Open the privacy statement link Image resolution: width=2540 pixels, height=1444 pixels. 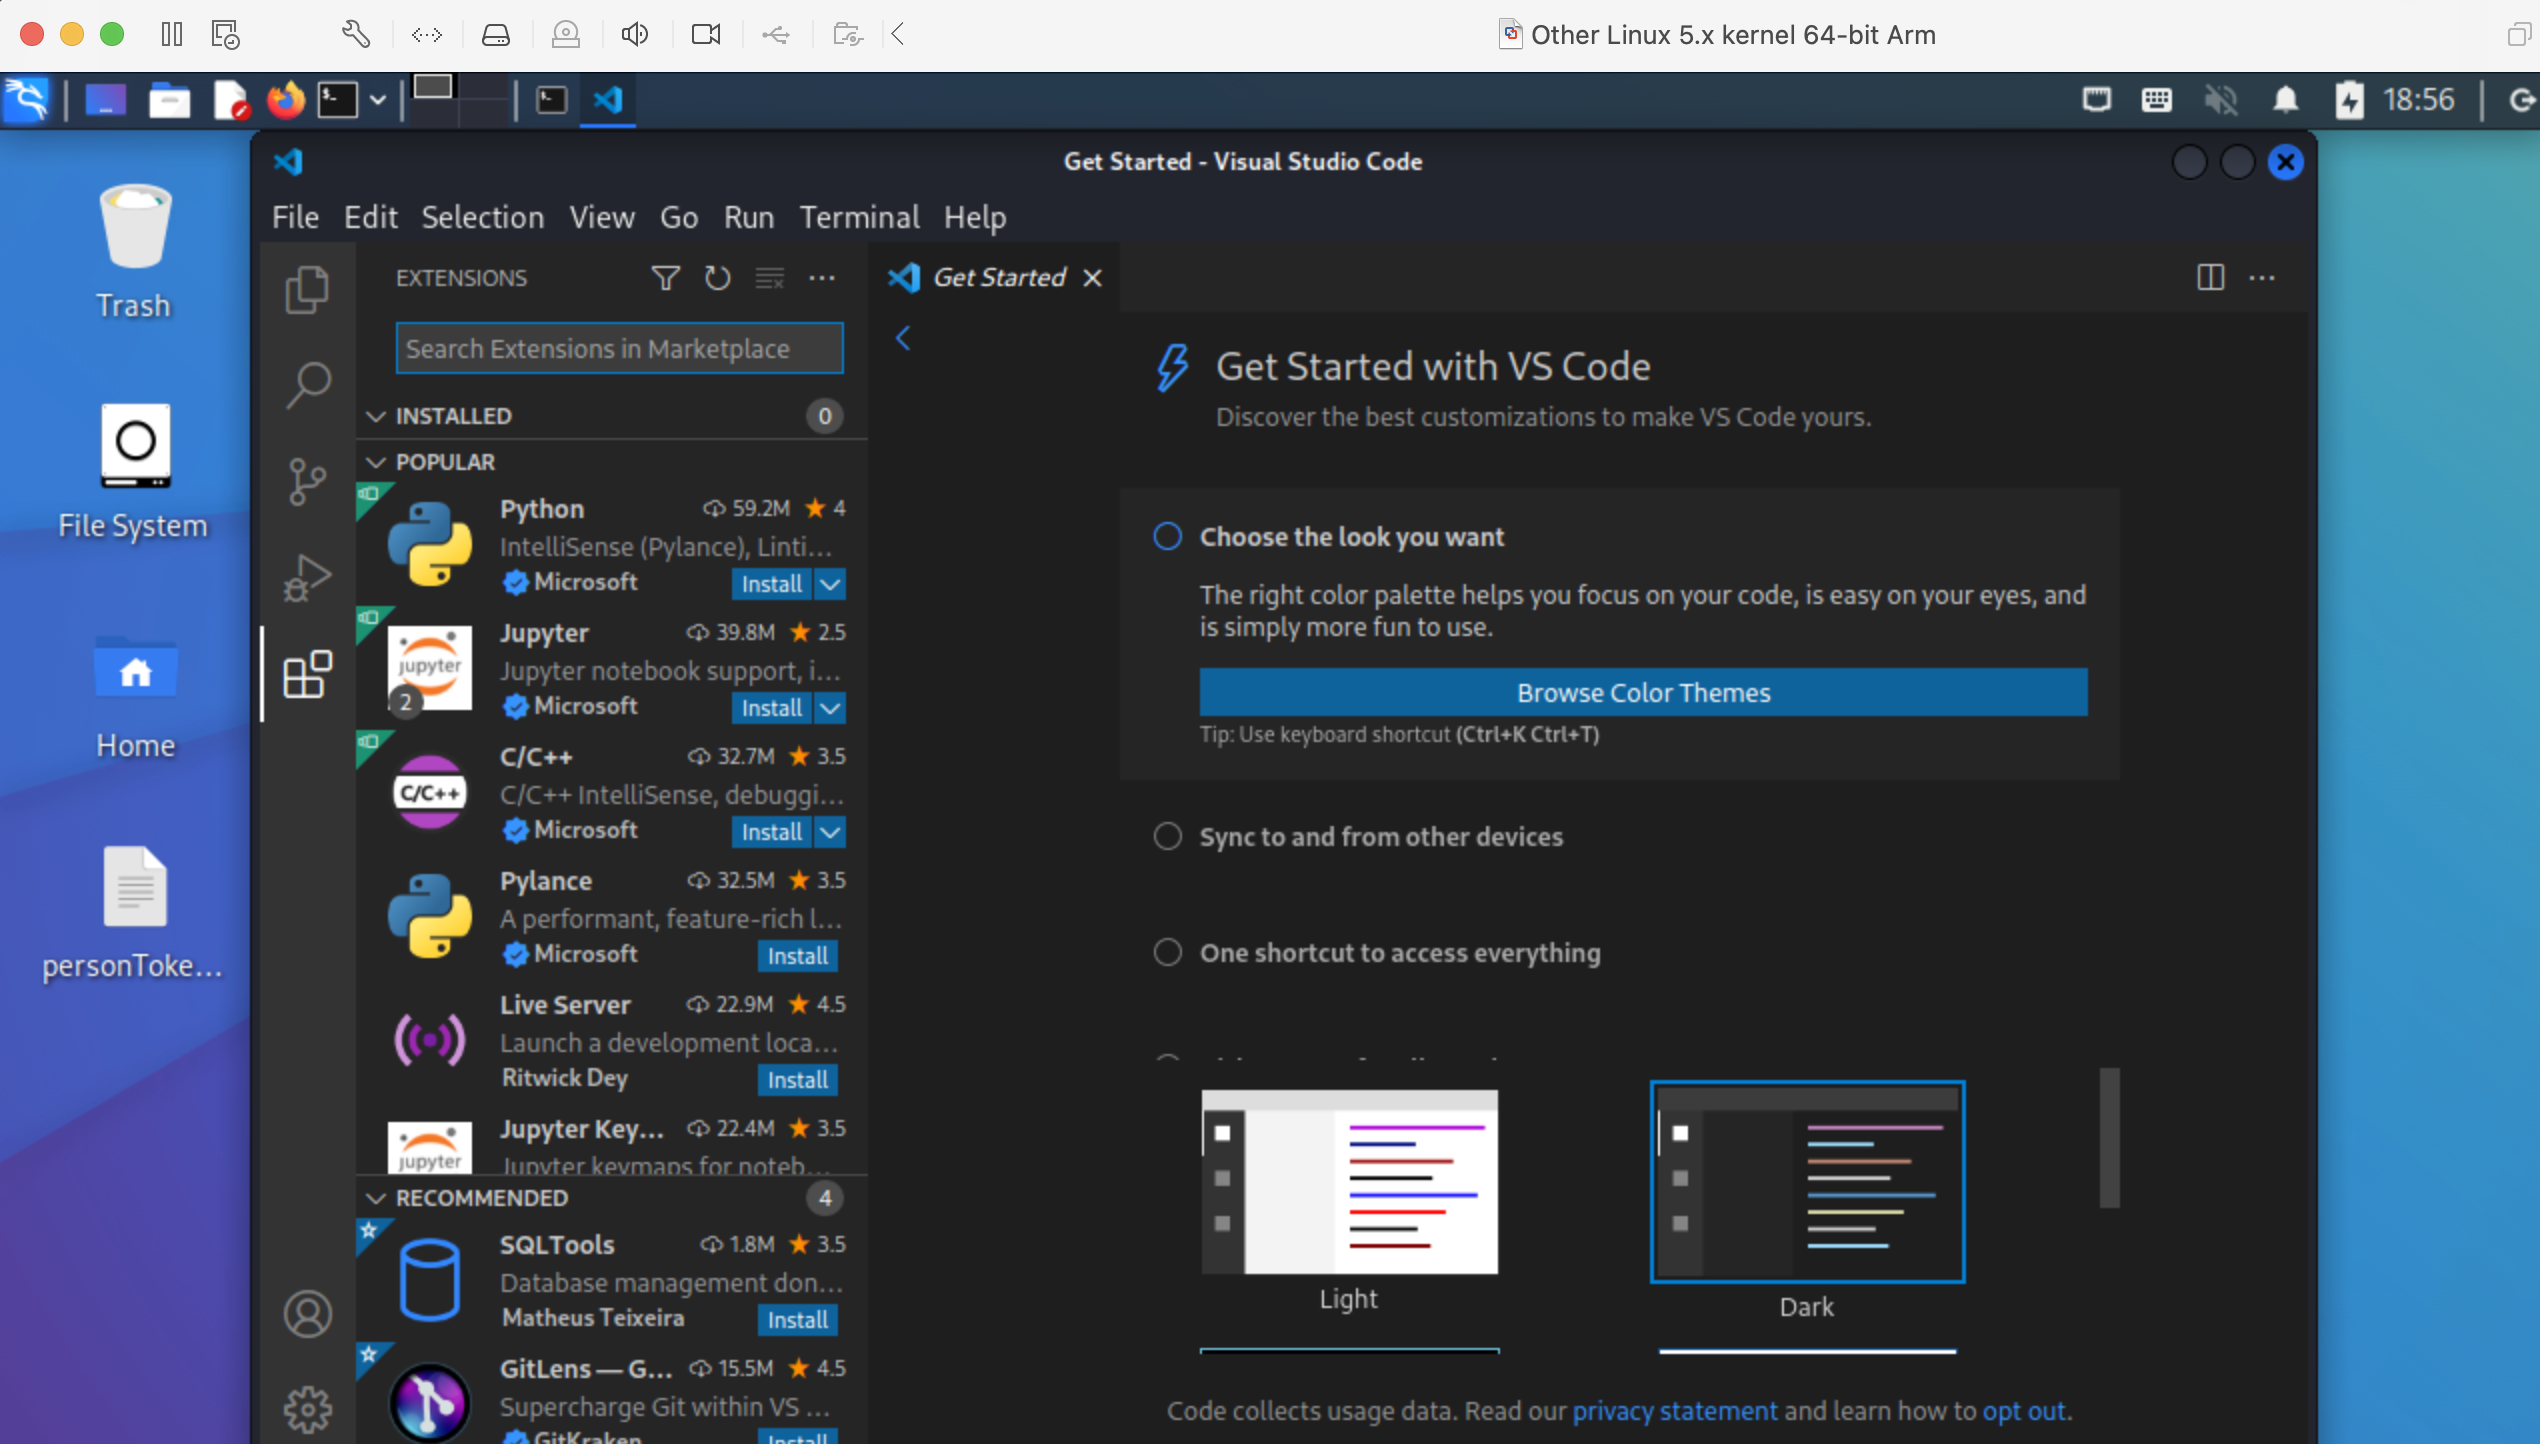pyautogui.click(x=1675, y=1411)
